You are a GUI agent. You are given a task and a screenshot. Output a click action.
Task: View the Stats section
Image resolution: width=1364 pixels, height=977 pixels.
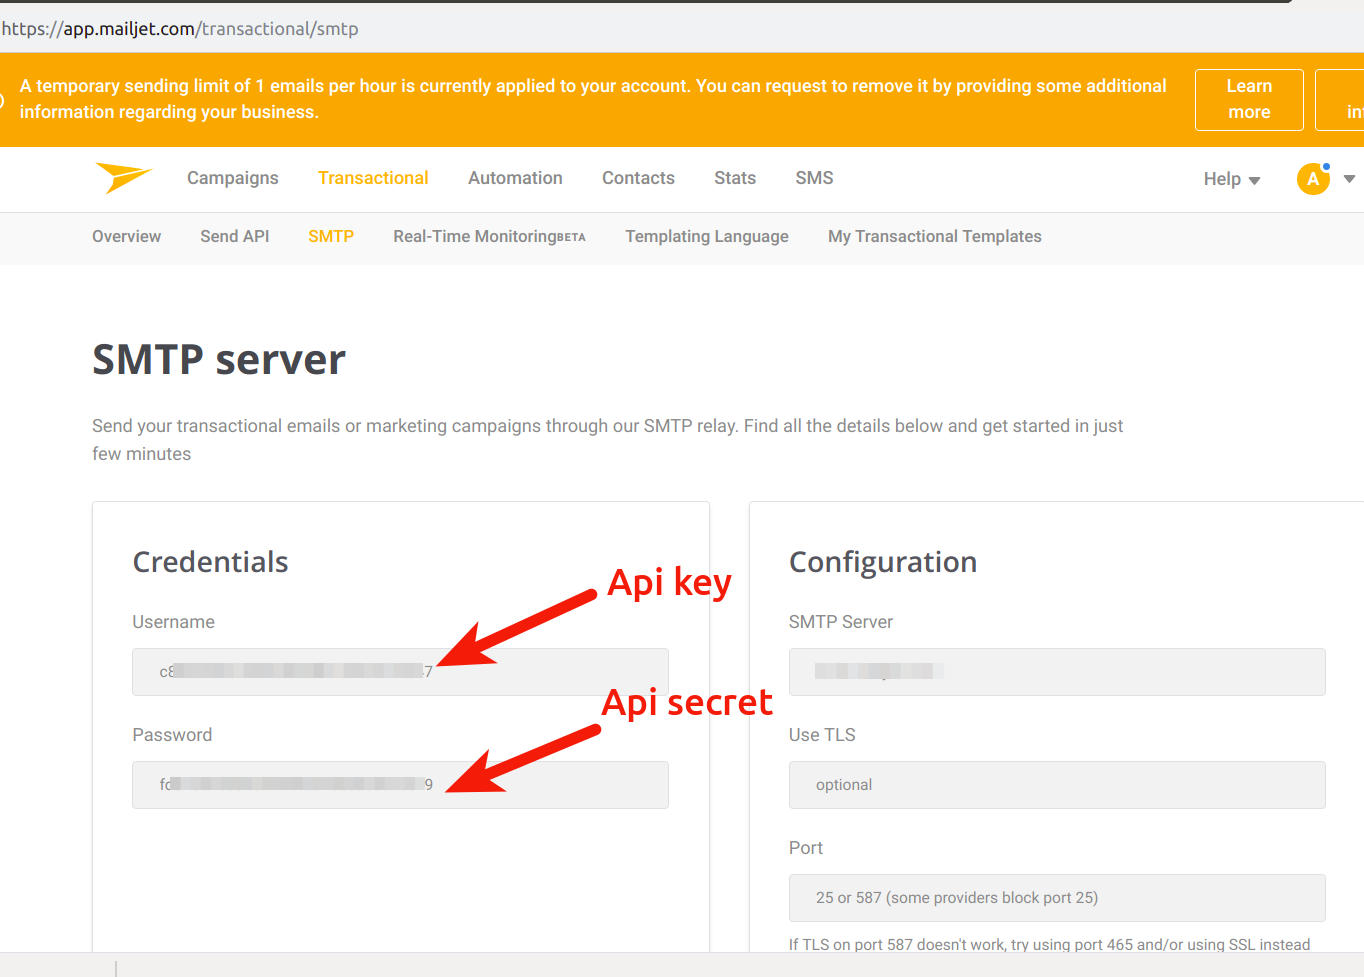tap(735, 178)
